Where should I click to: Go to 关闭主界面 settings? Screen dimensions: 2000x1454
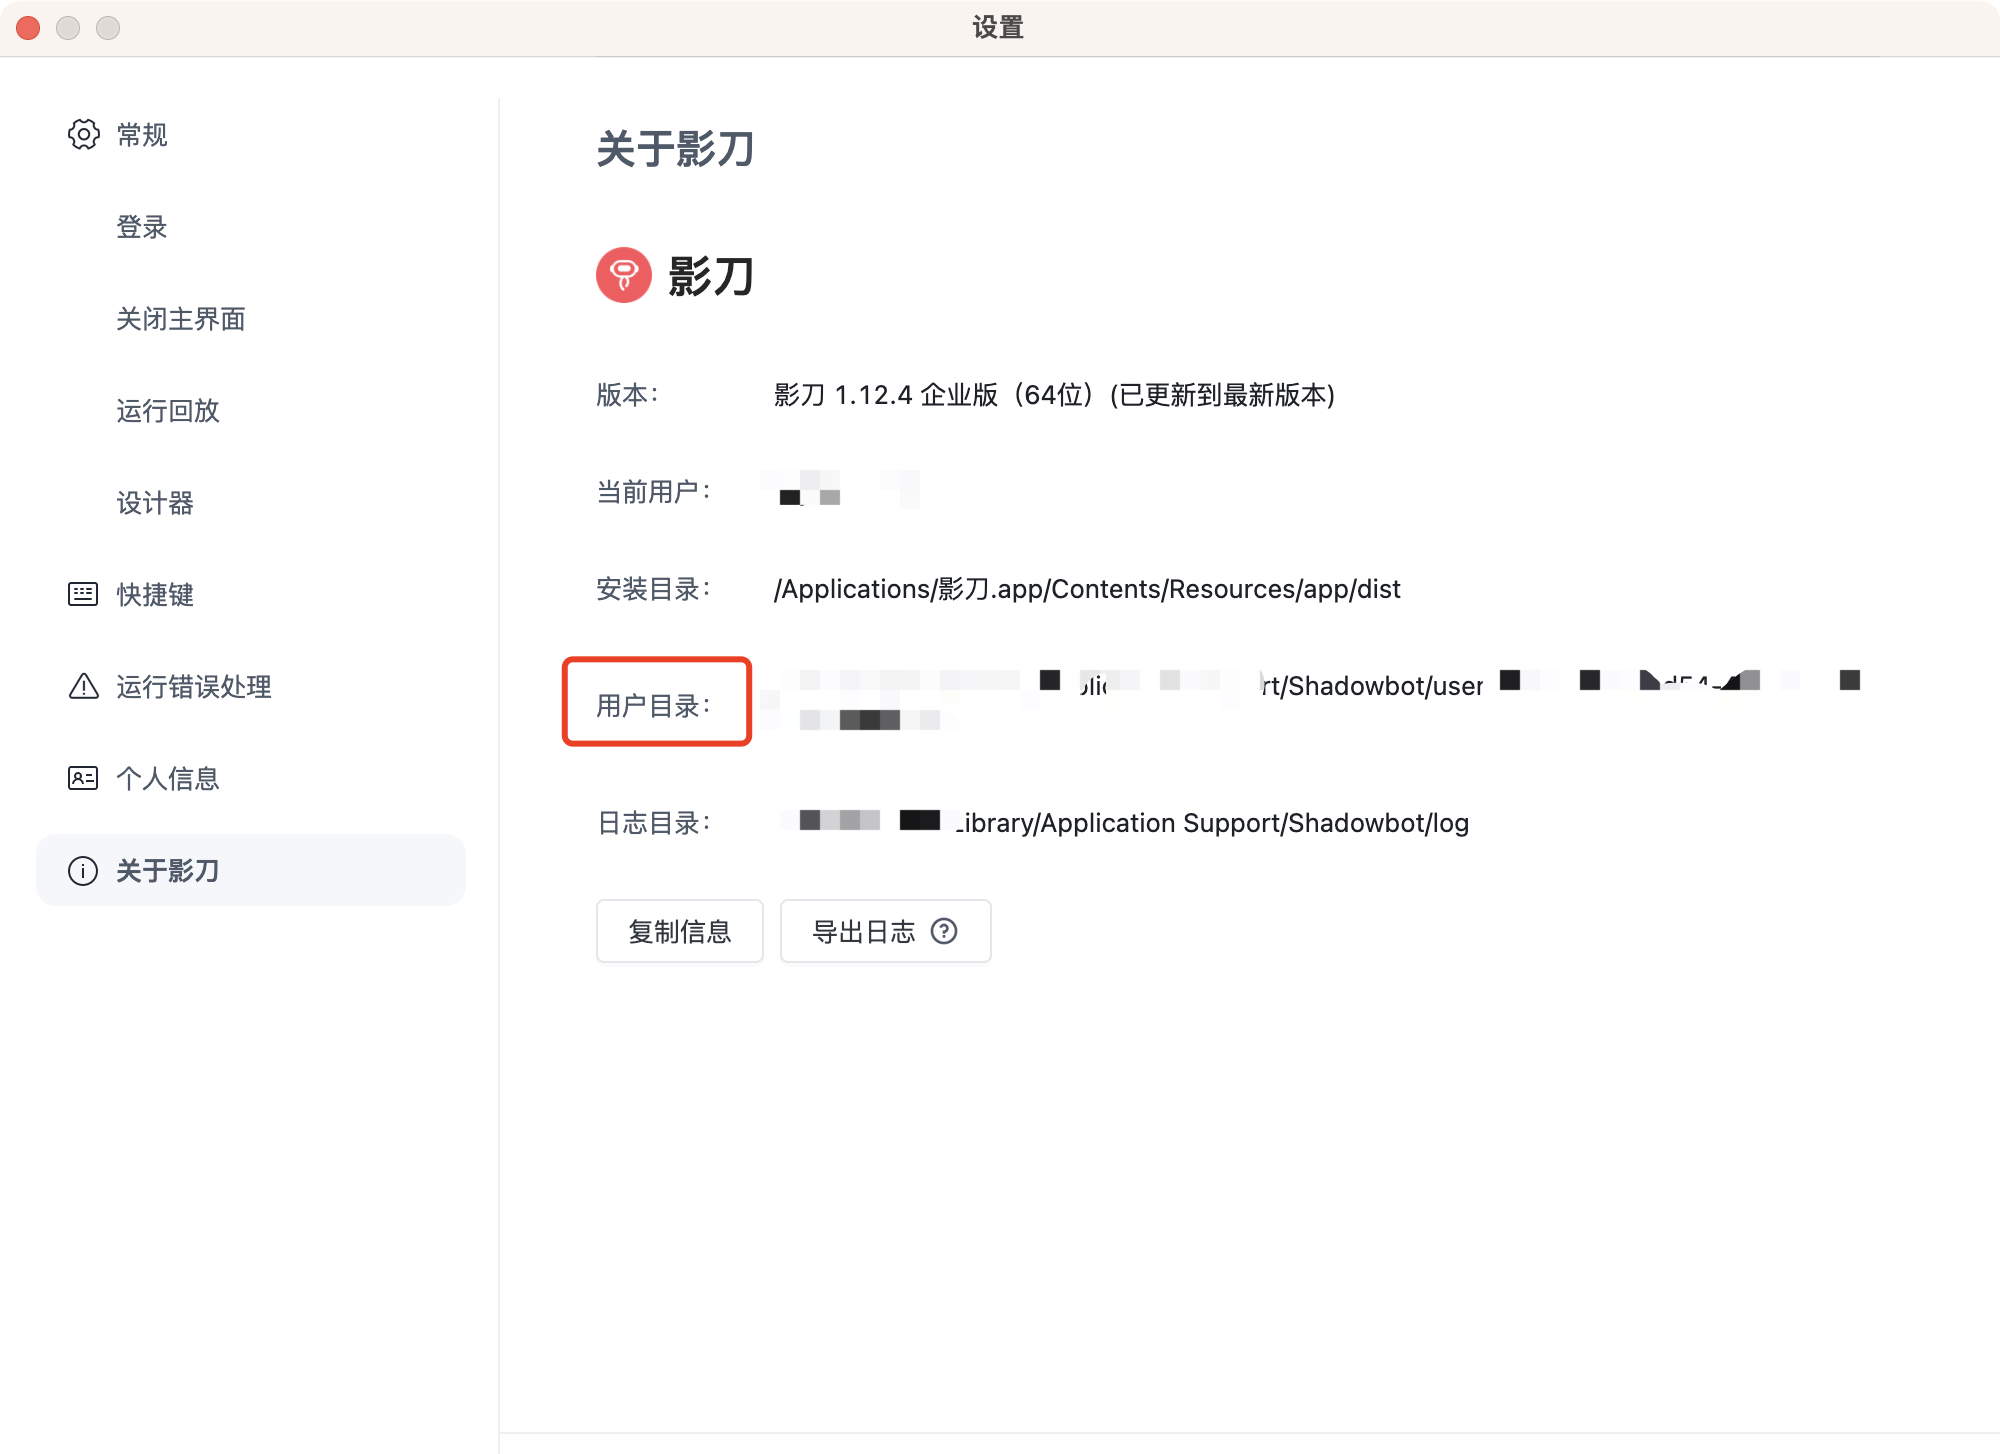181,319
